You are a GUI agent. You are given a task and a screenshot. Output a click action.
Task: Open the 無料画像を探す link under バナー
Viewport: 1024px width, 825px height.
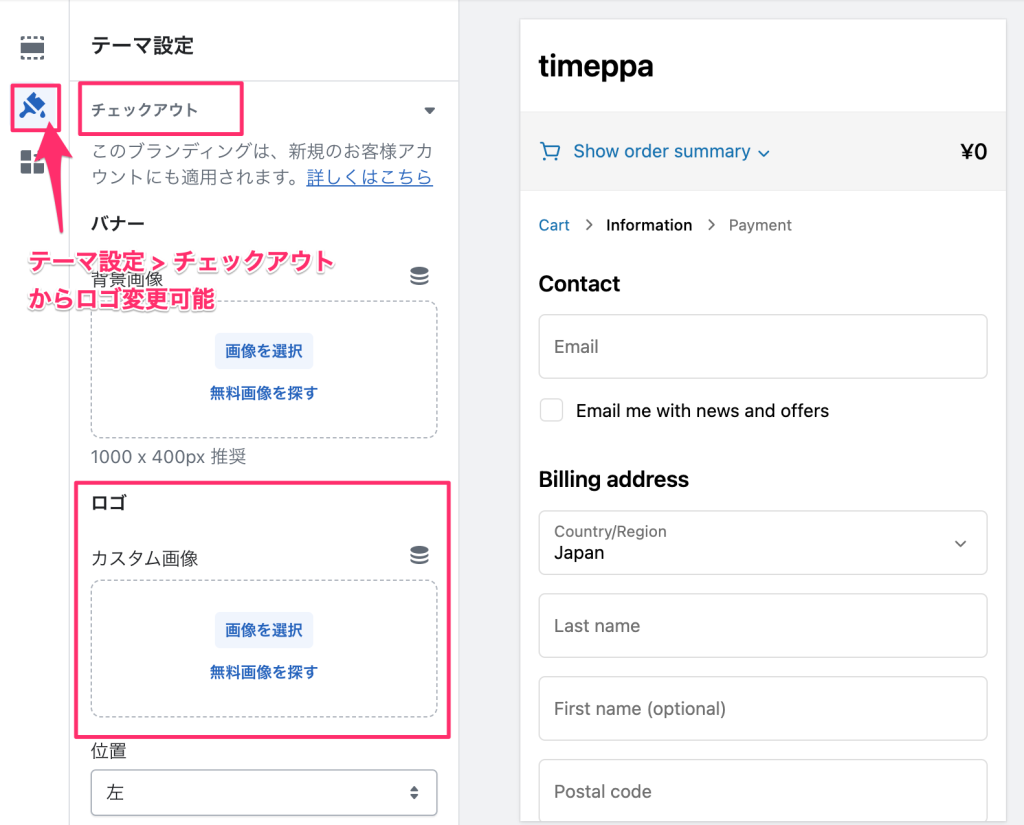pyautogui.click(x=263, y=393)
